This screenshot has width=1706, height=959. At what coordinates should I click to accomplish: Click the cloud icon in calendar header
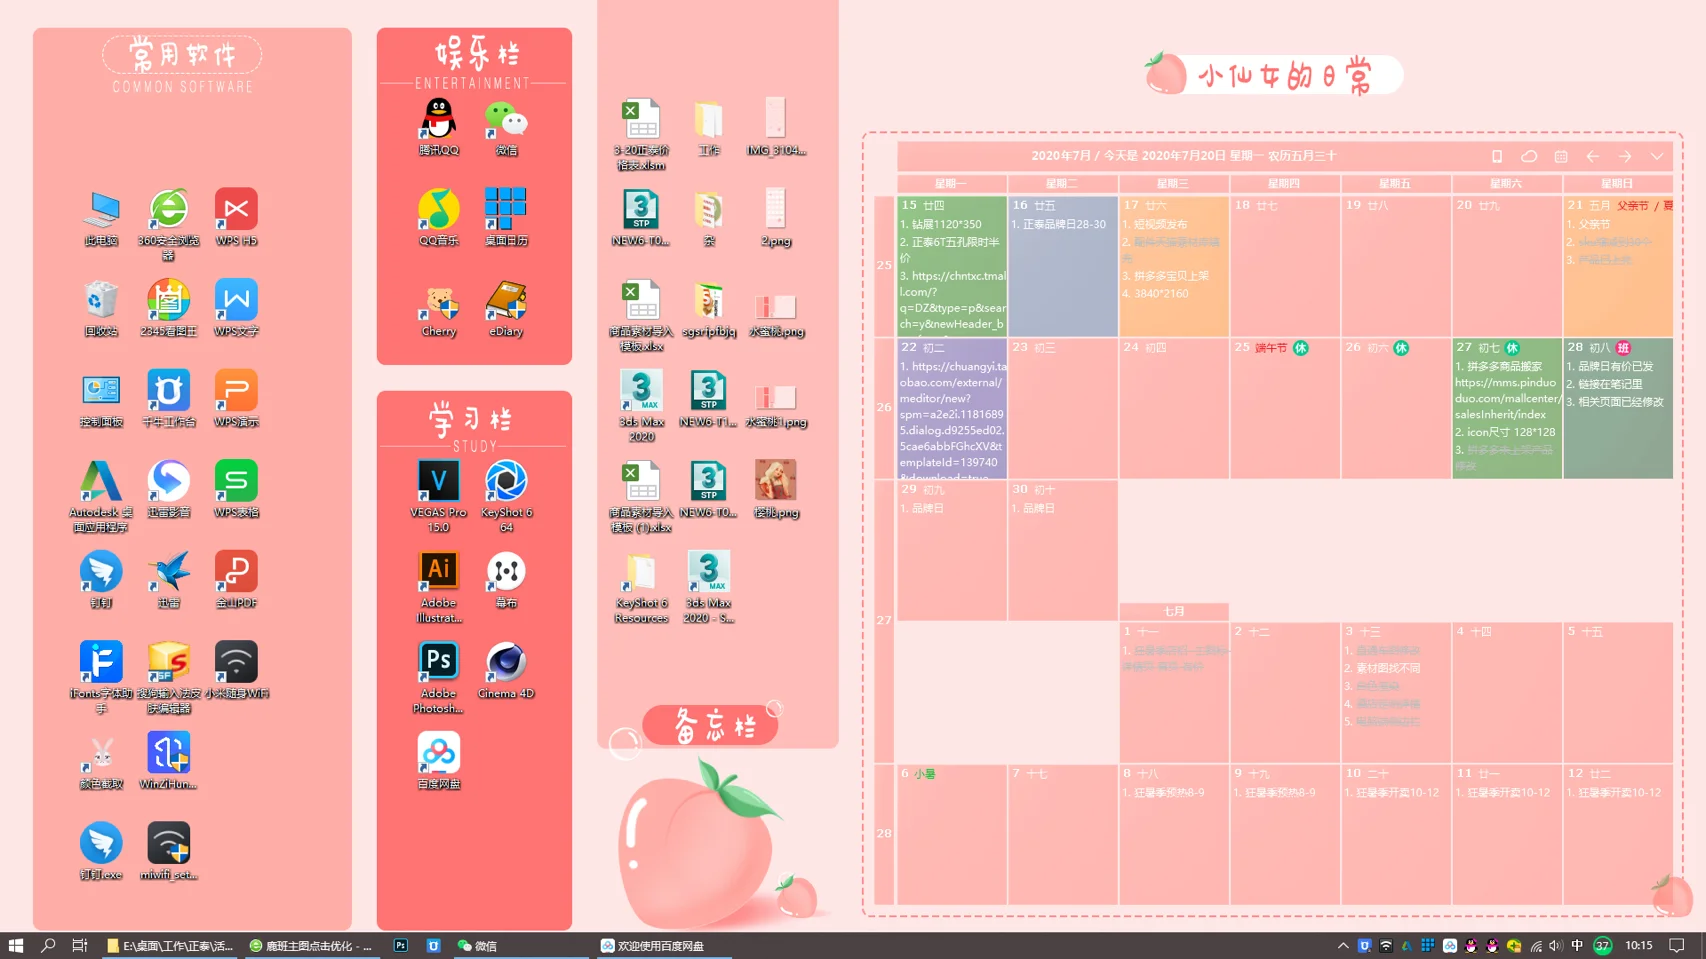click(x=1529, y=156)
